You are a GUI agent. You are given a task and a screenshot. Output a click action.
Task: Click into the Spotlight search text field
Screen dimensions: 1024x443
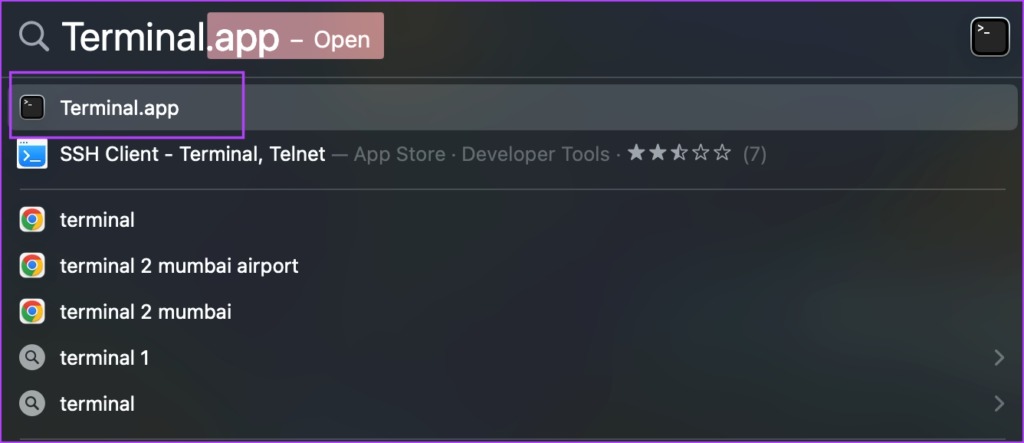point(509,37)
